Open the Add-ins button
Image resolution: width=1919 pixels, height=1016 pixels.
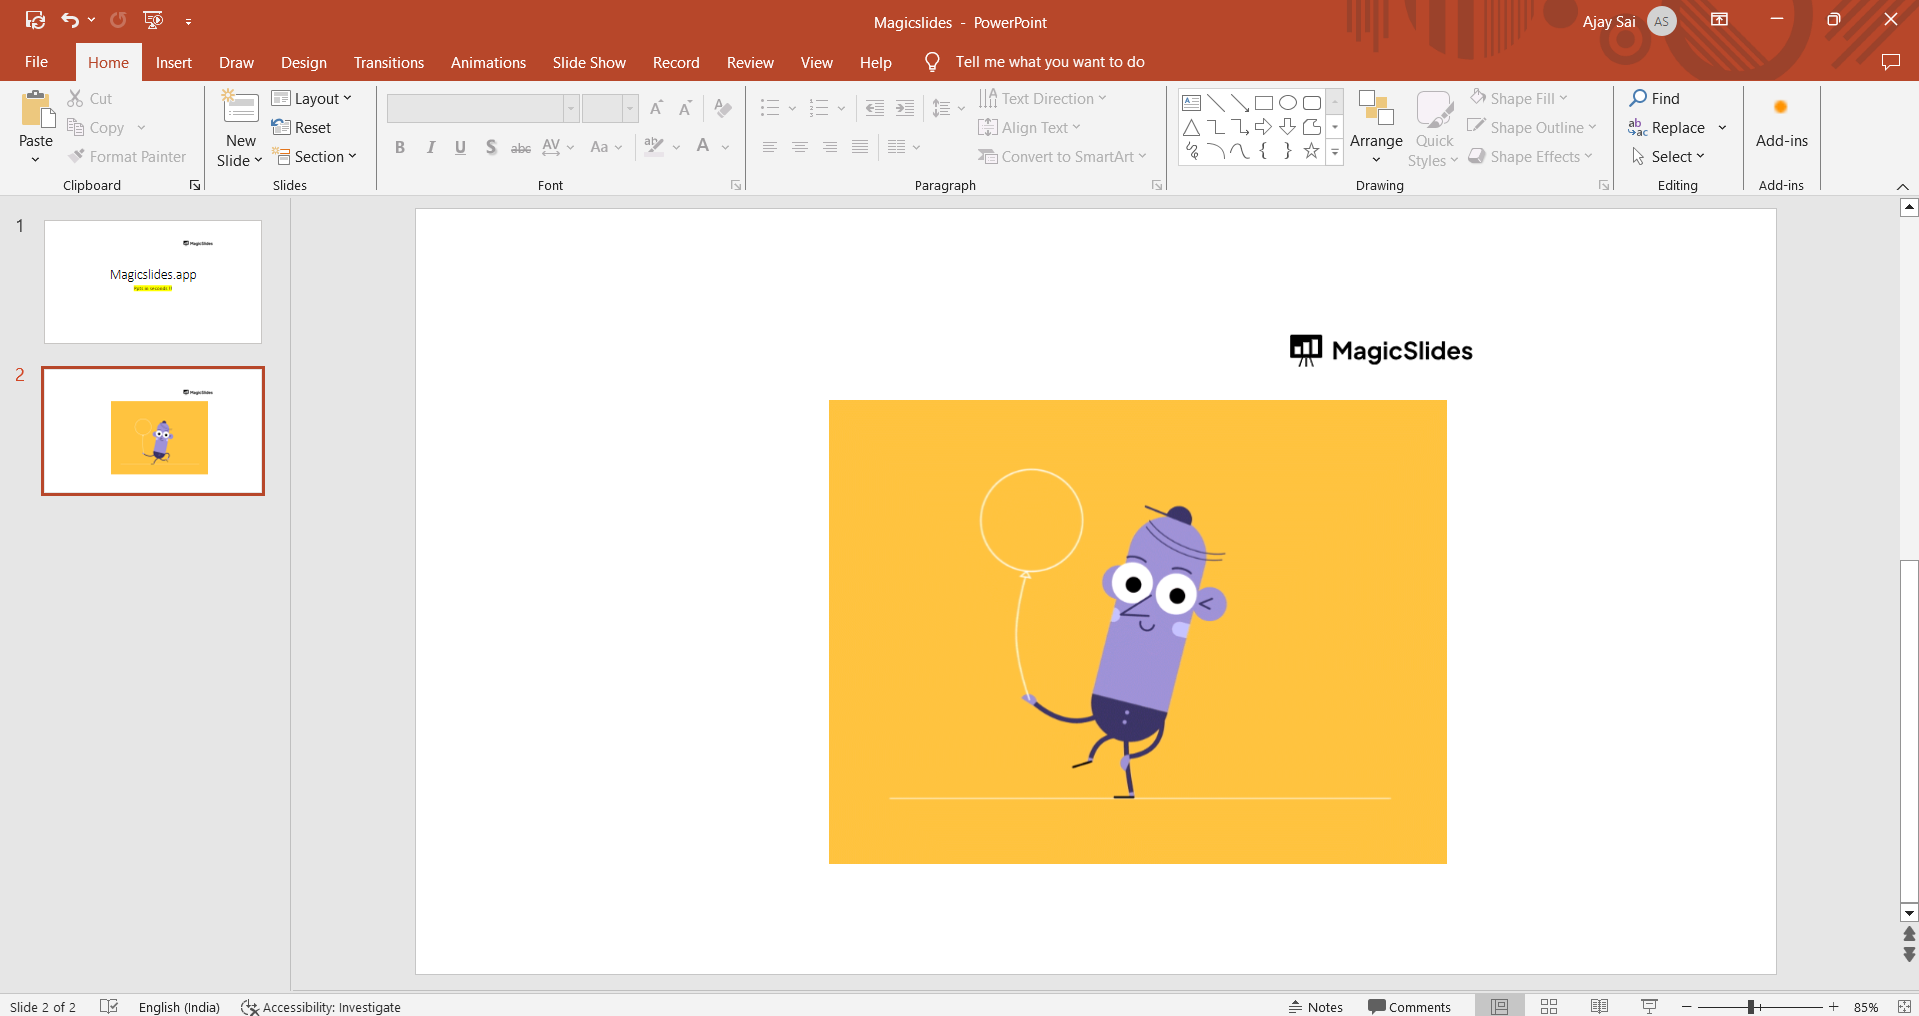tap(1781, 125)
